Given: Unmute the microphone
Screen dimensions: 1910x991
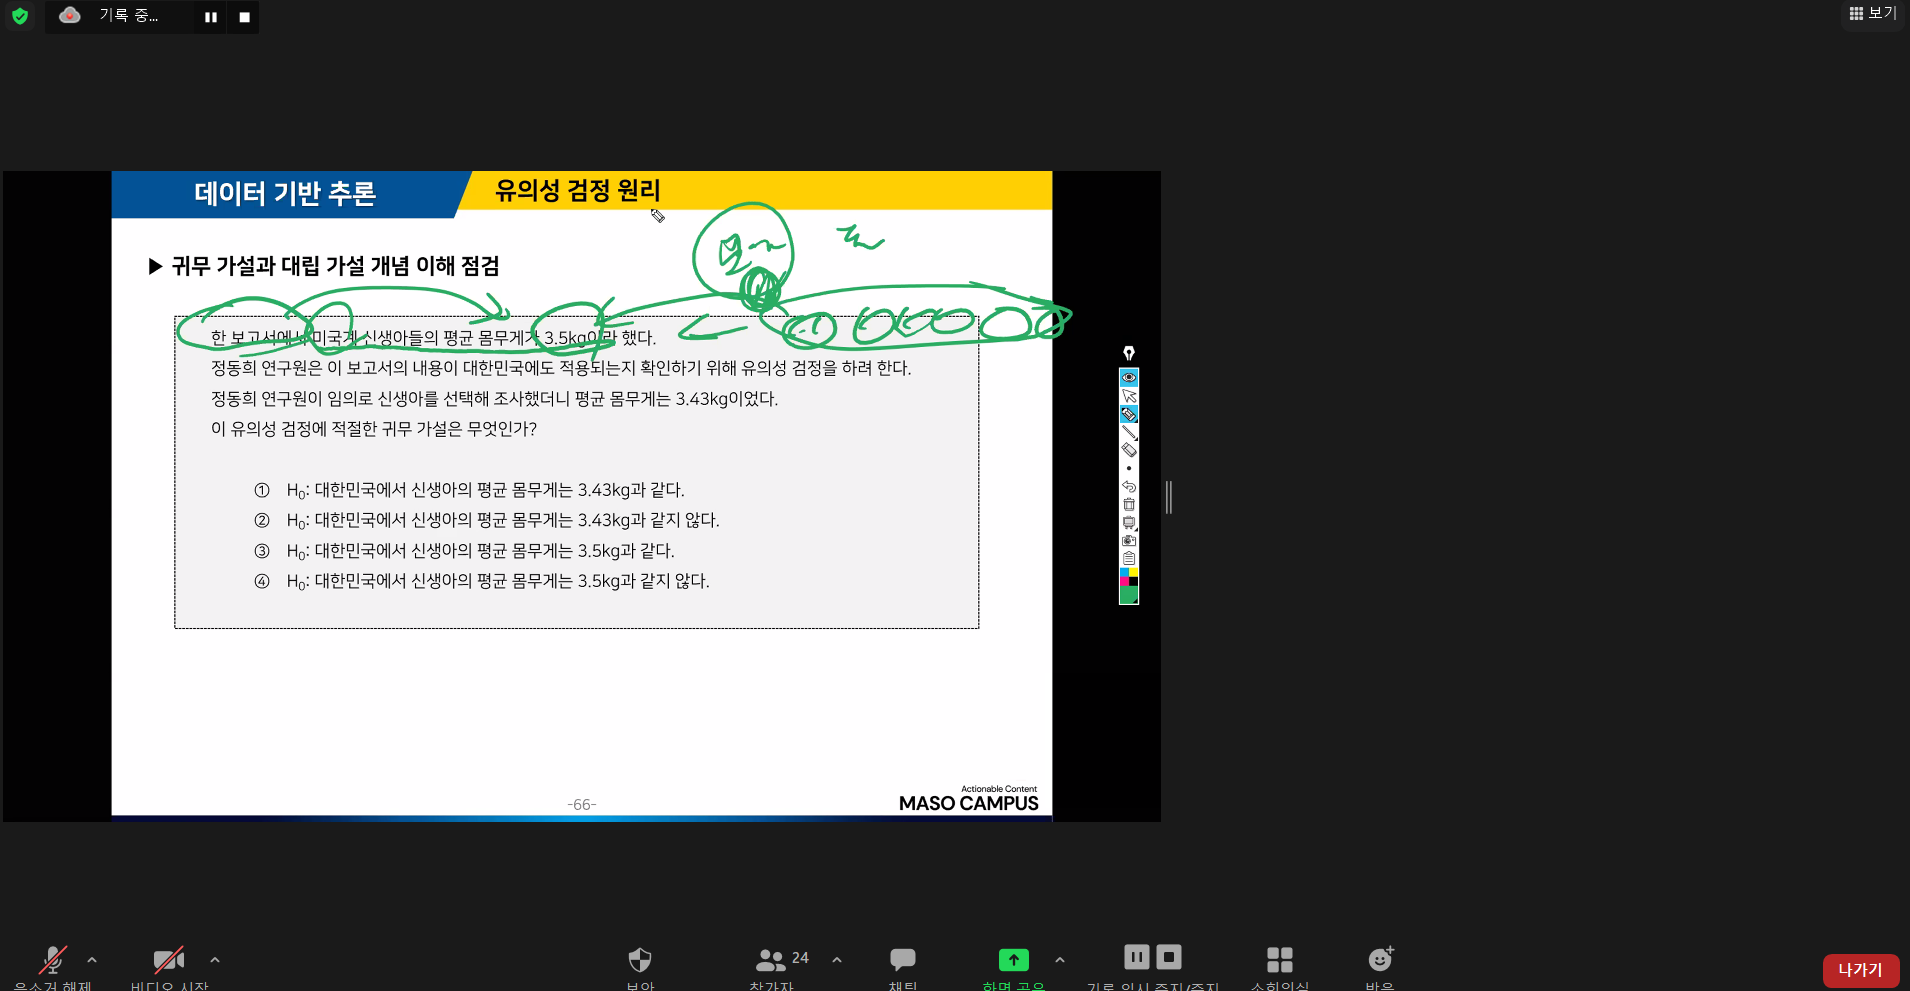Looking at the screenshot, I should (x=52, y=961).
